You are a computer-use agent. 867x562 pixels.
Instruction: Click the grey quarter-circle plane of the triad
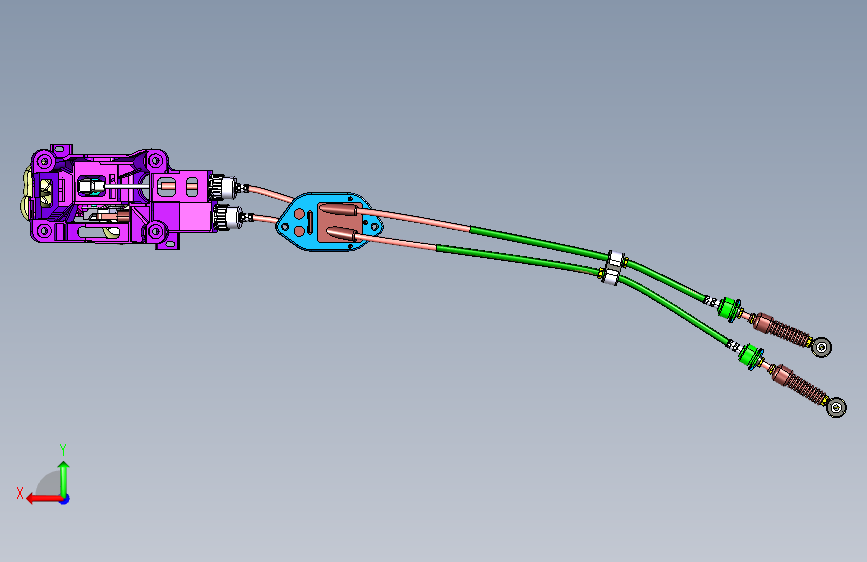pos(48,483)
